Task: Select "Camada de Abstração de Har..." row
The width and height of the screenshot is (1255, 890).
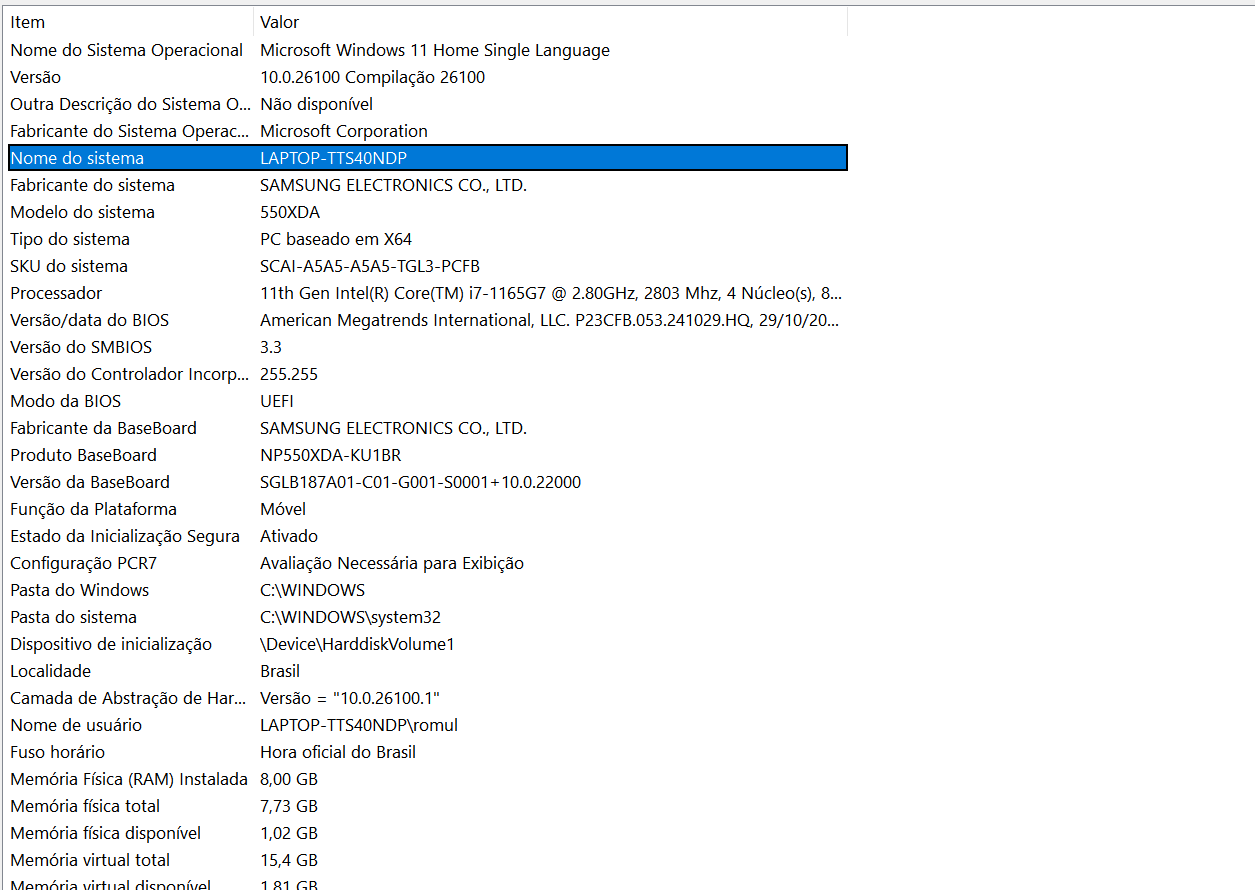Action: point(428,698)
